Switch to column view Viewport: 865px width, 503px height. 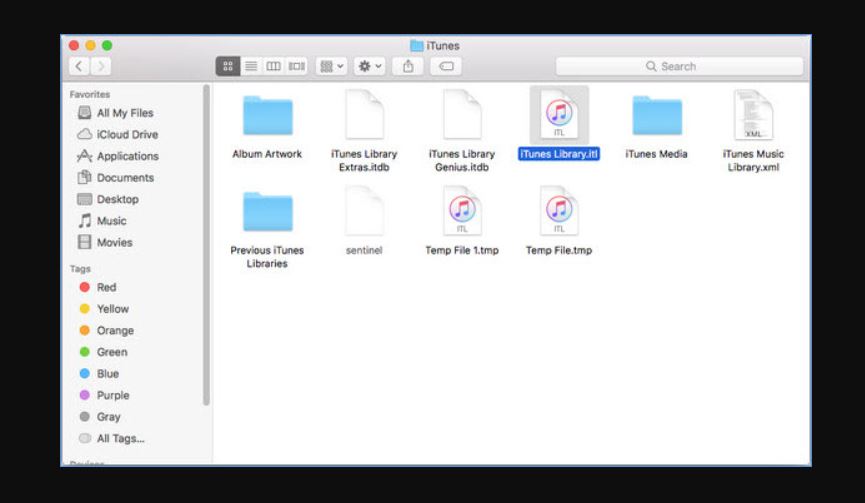pyautogui.click(x=273, y=66)
